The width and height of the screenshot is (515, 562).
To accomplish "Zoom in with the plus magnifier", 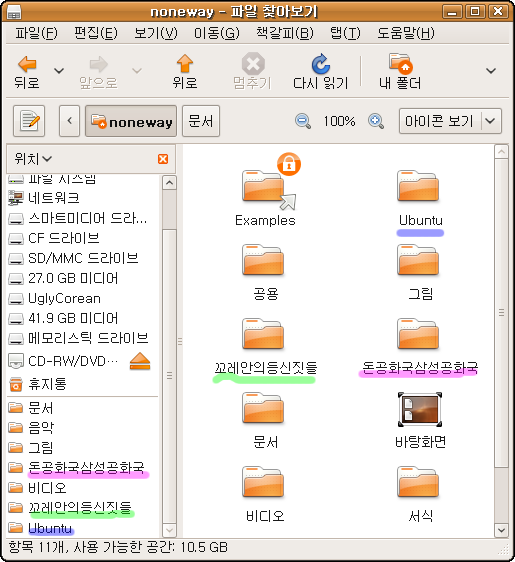I will 376,121.
